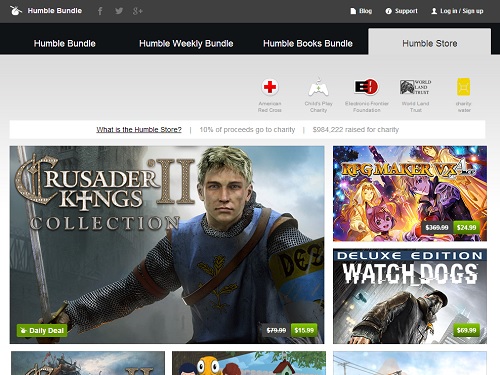Open the Google Plus social icon
Screen dimensions: 500x375
[138, 11]
